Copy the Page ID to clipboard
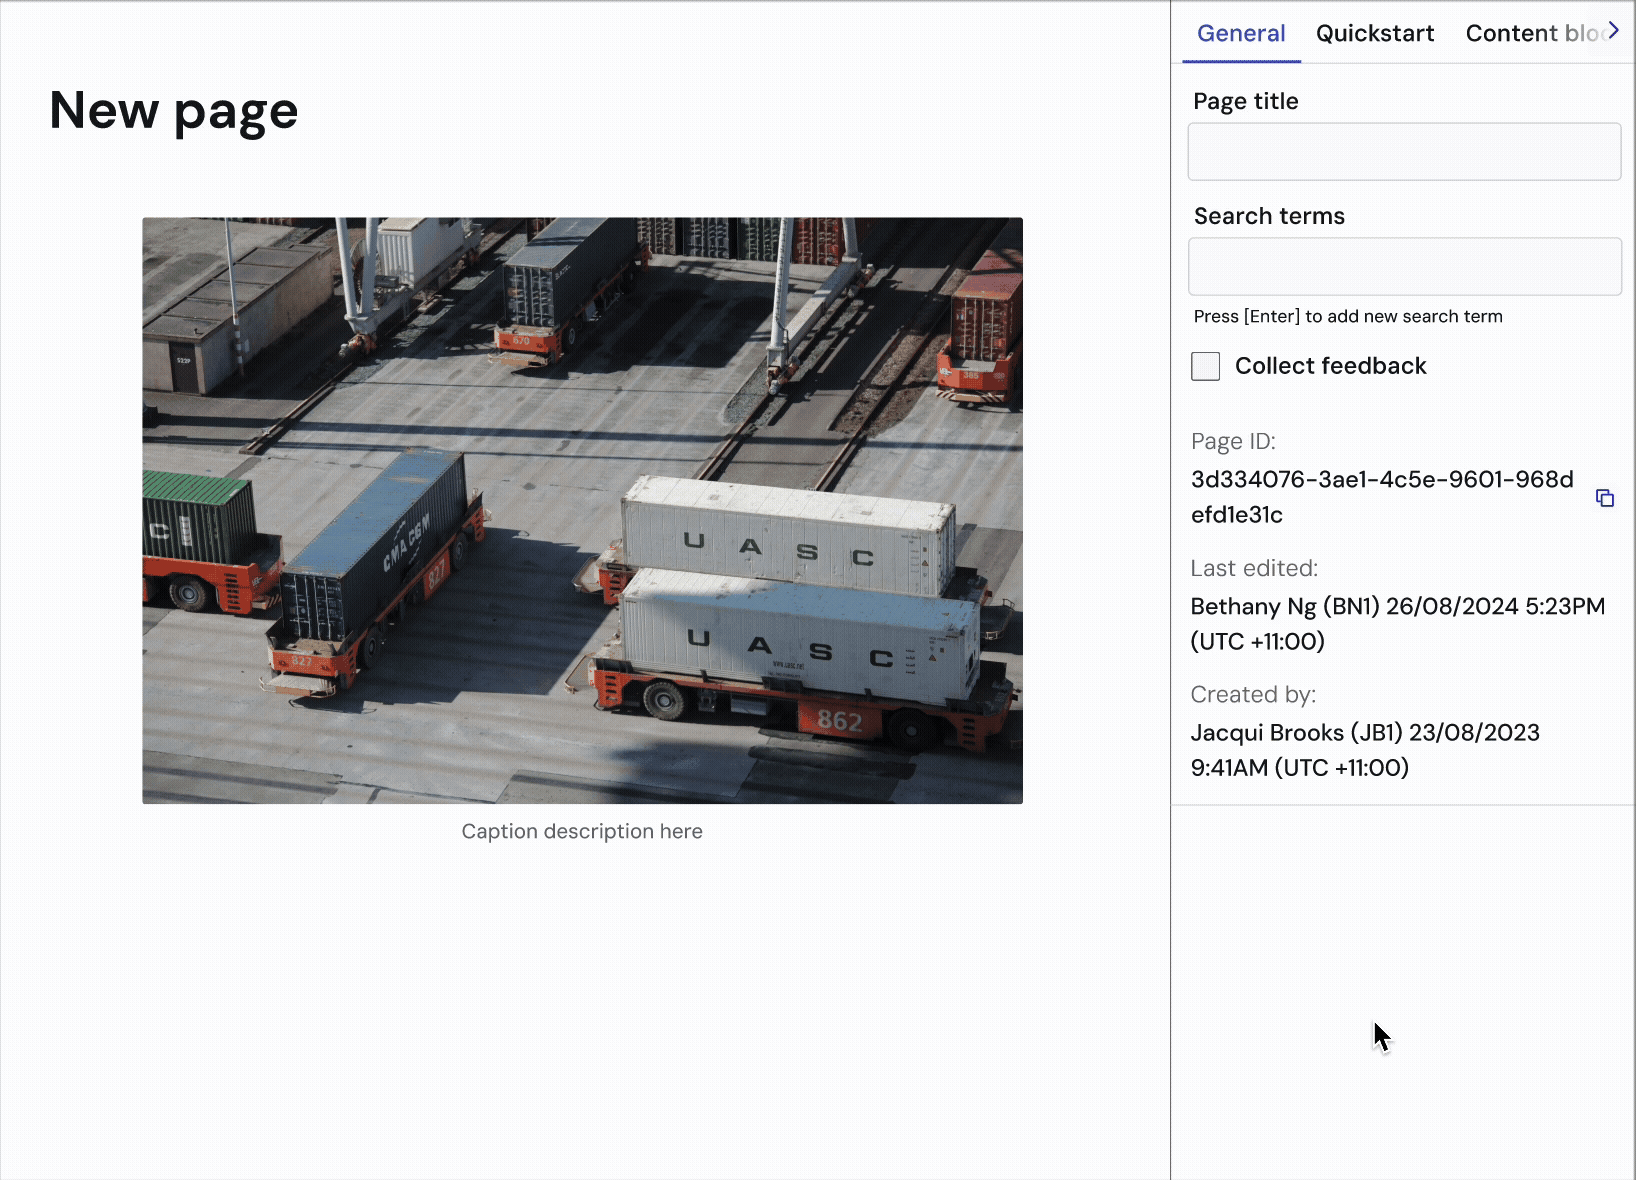Screen dimensions: 1636x1180 [1605, 498]
